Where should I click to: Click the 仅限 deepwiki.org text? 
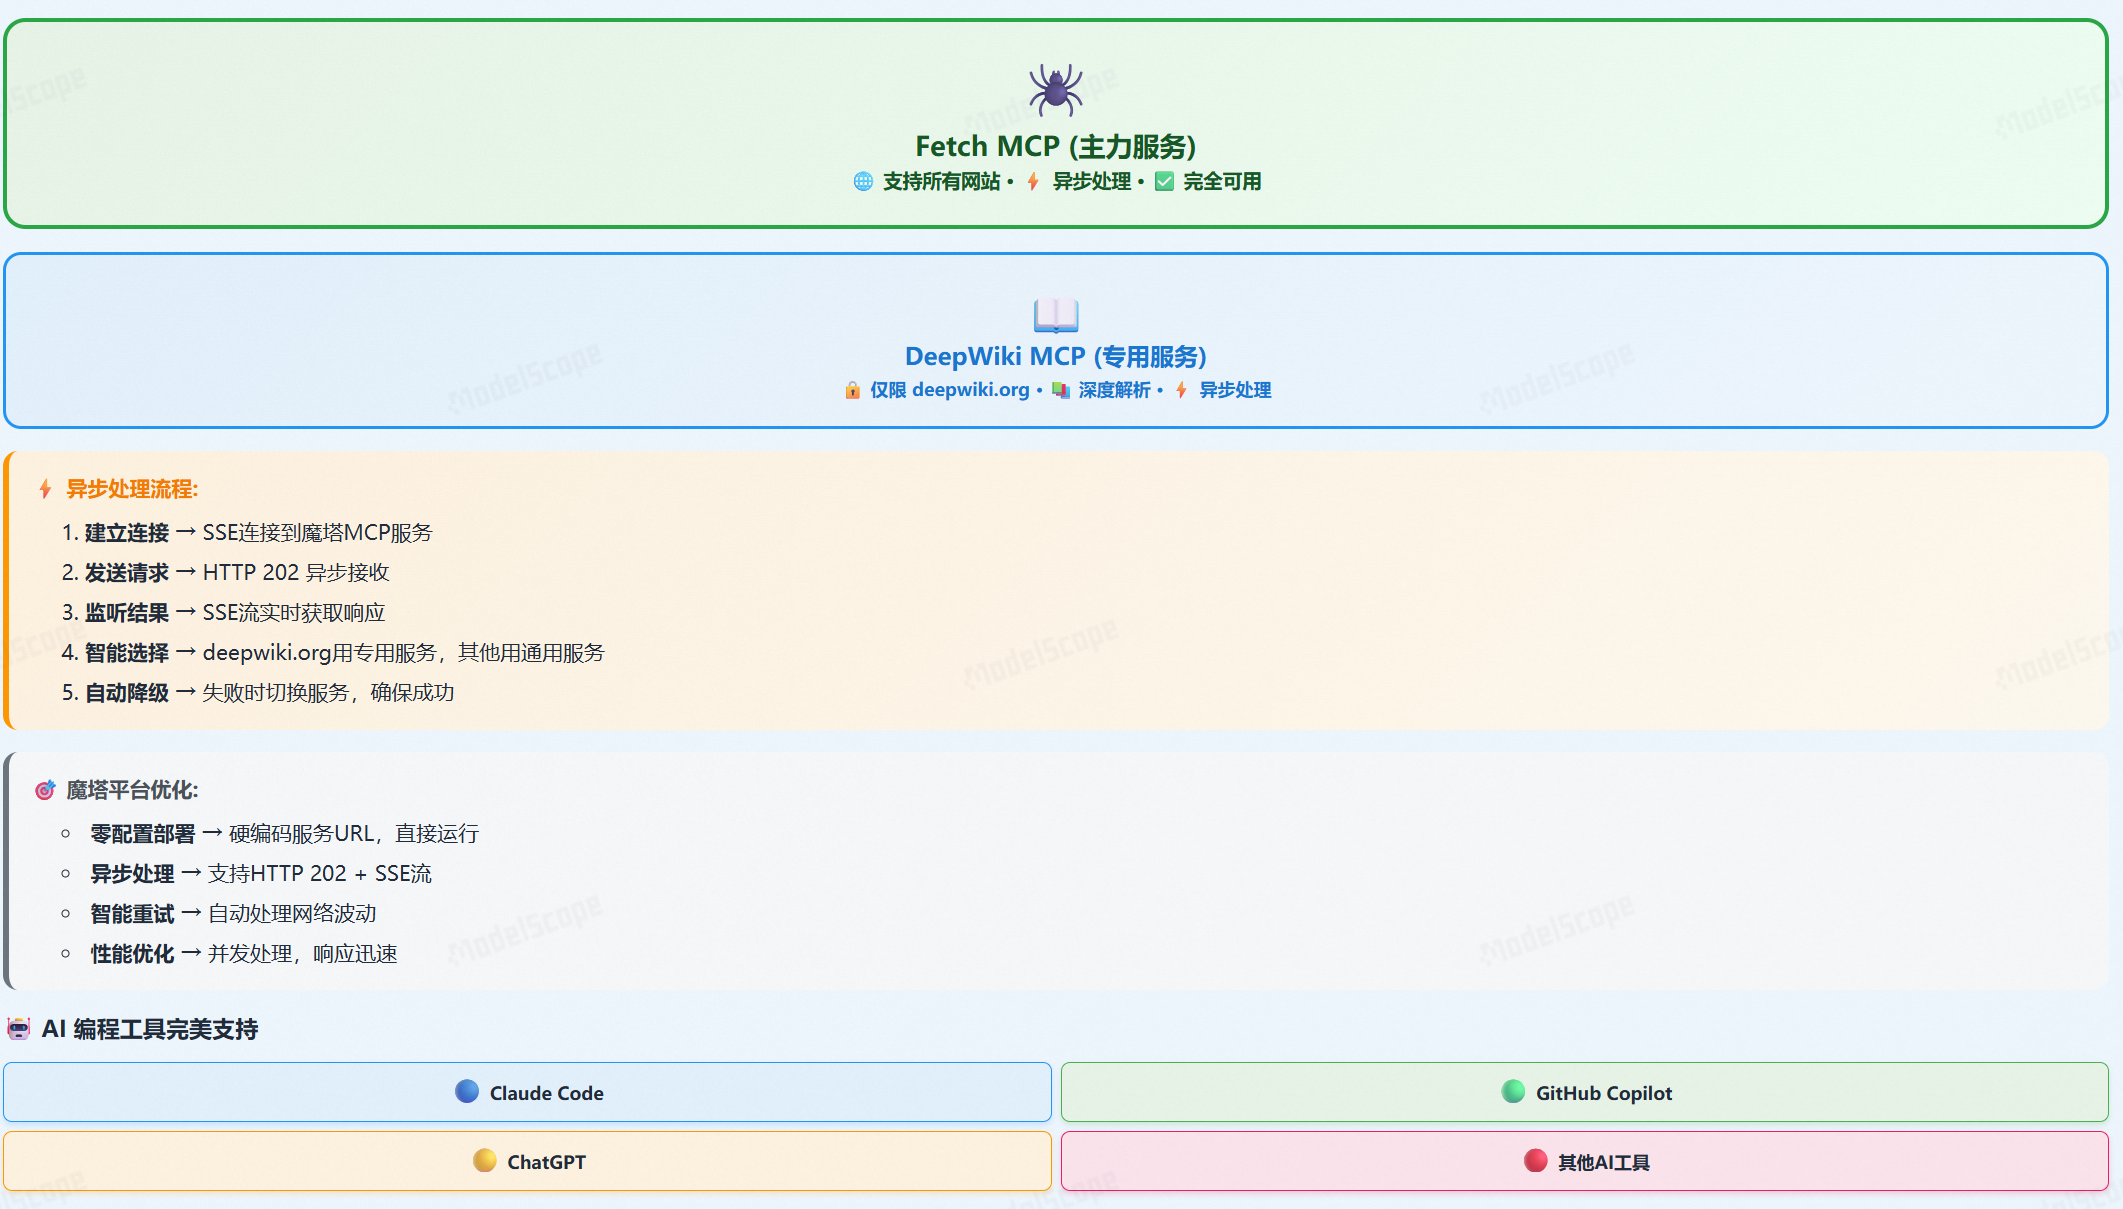tap(950, 390)
